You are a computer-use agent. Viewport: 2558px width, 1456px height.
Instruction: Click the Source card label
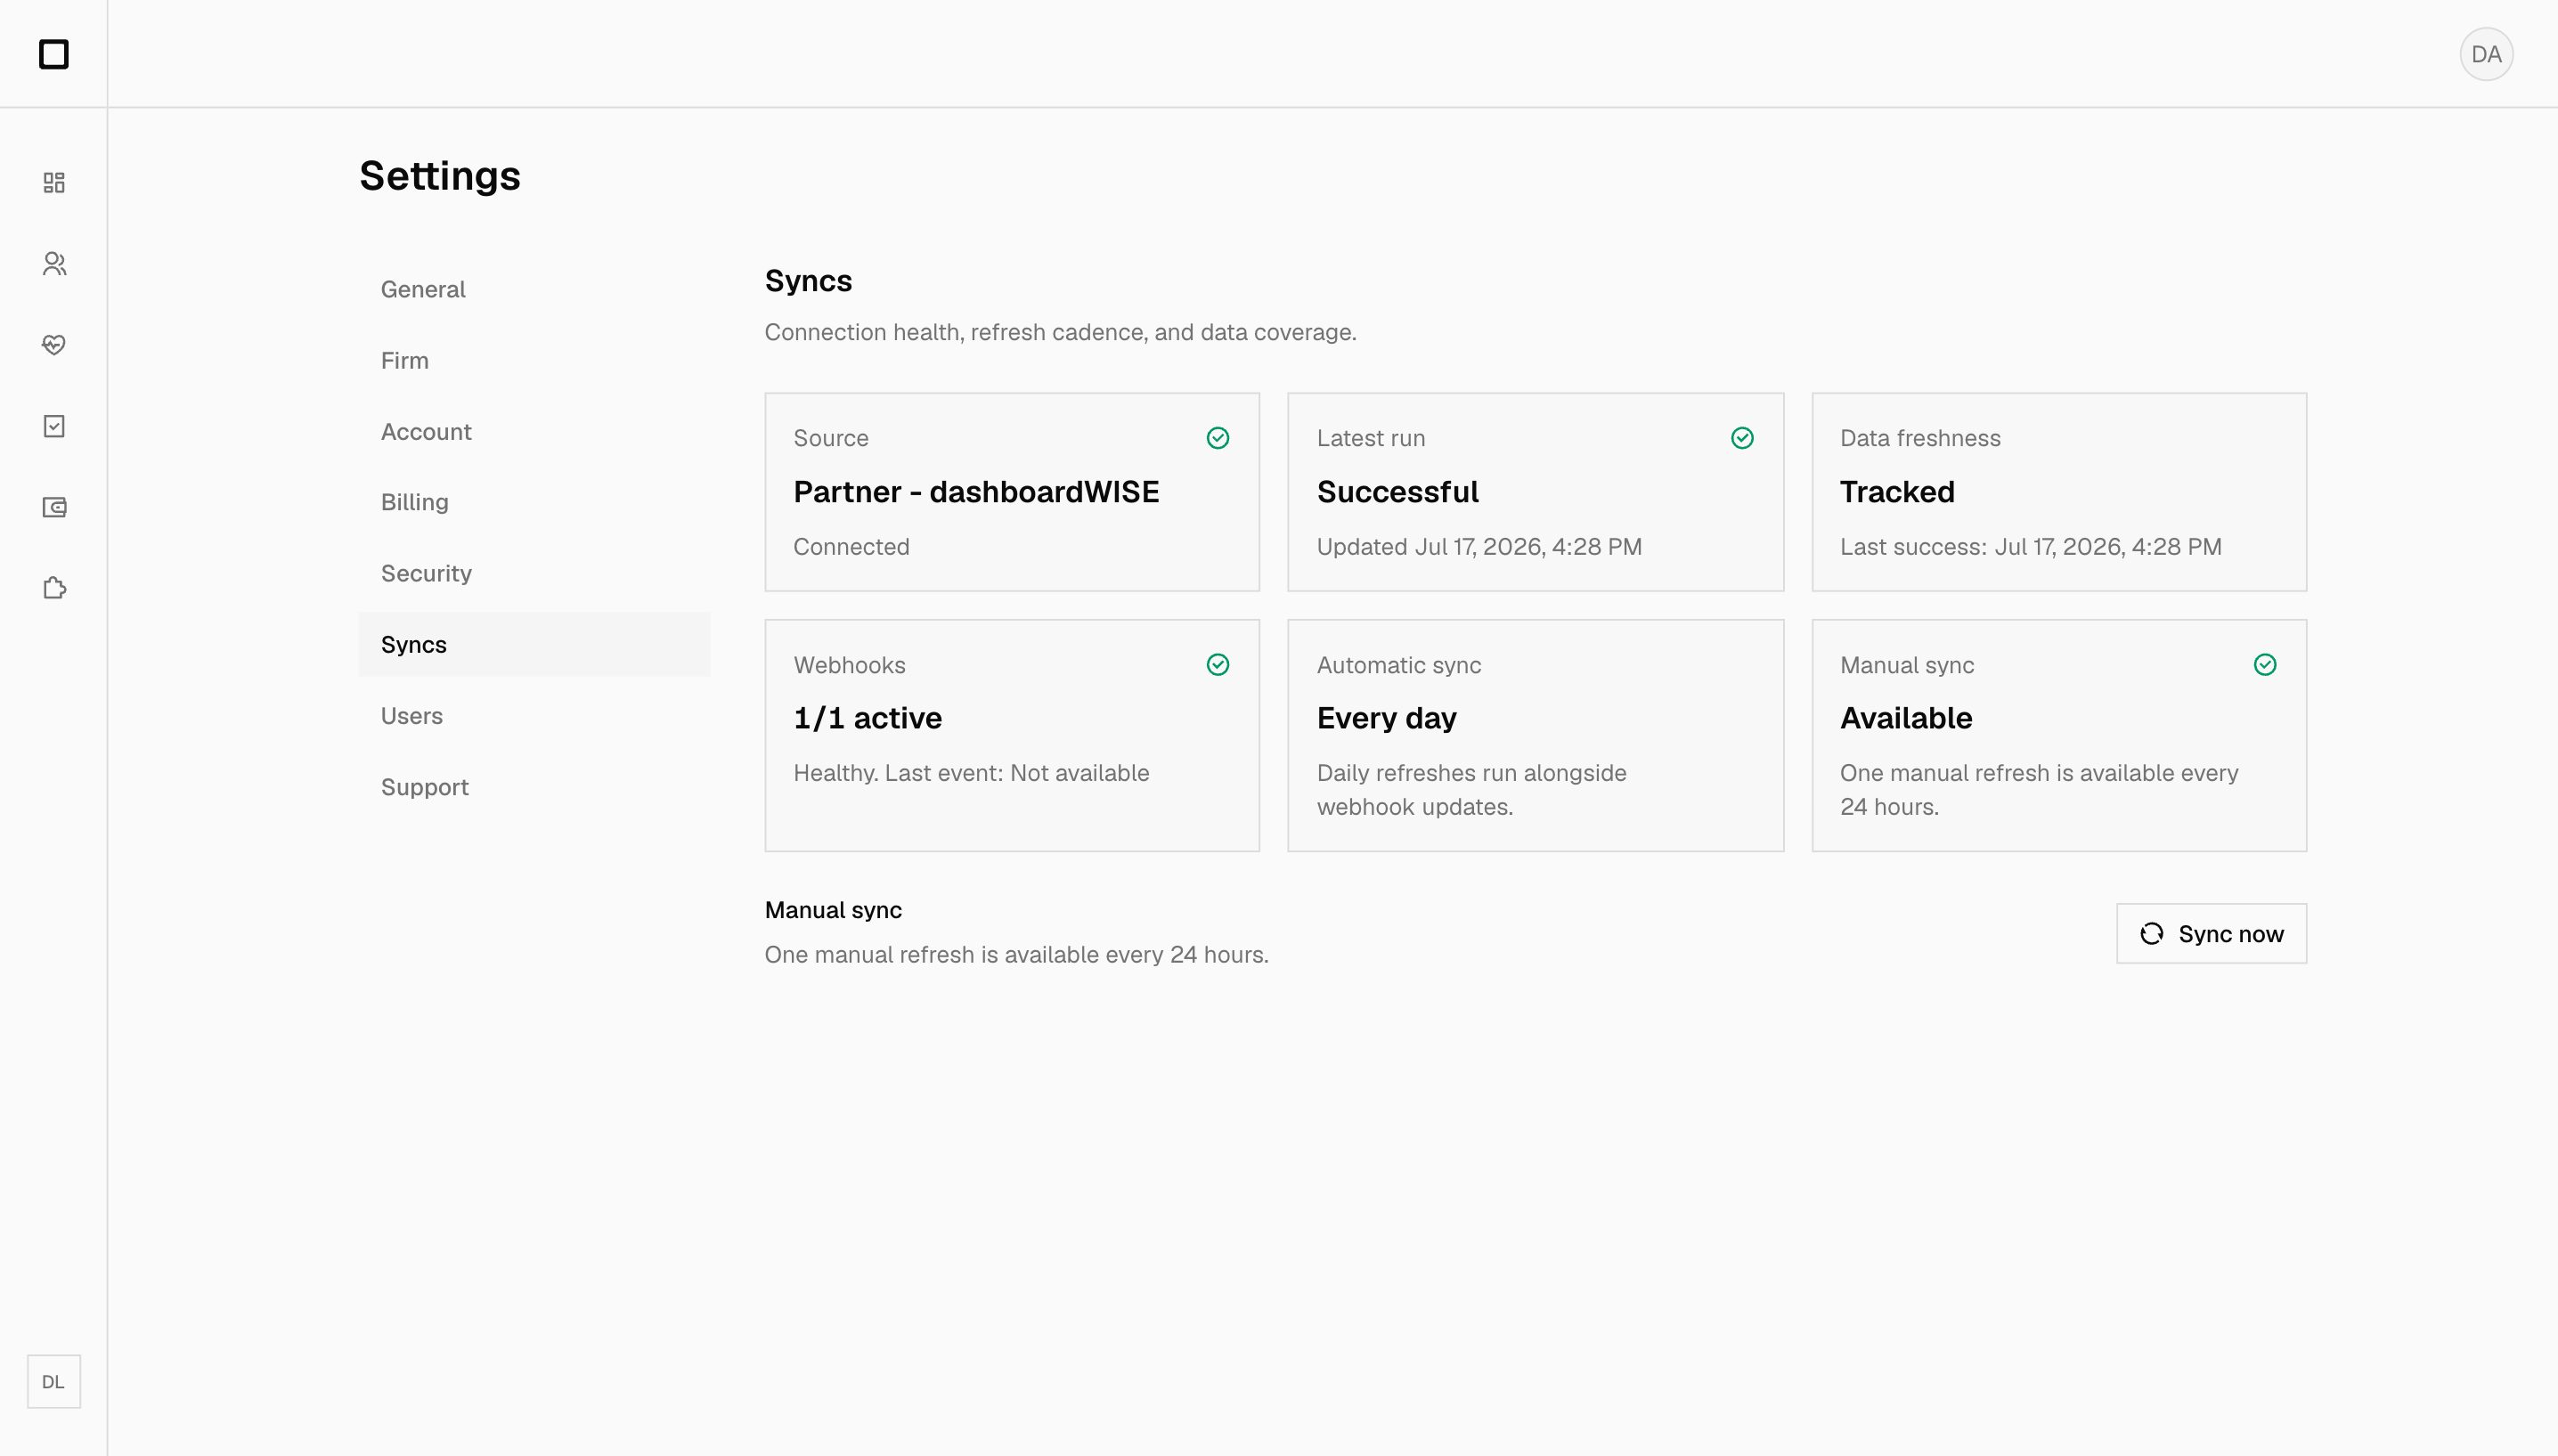tap(830, 438)
